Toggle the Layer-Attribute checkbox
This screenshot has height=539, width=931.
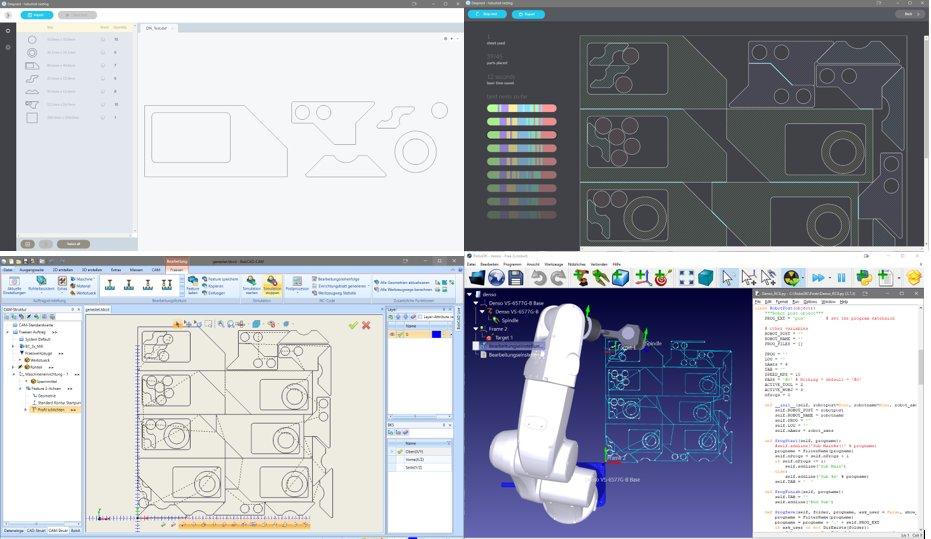tap(419, 316)
